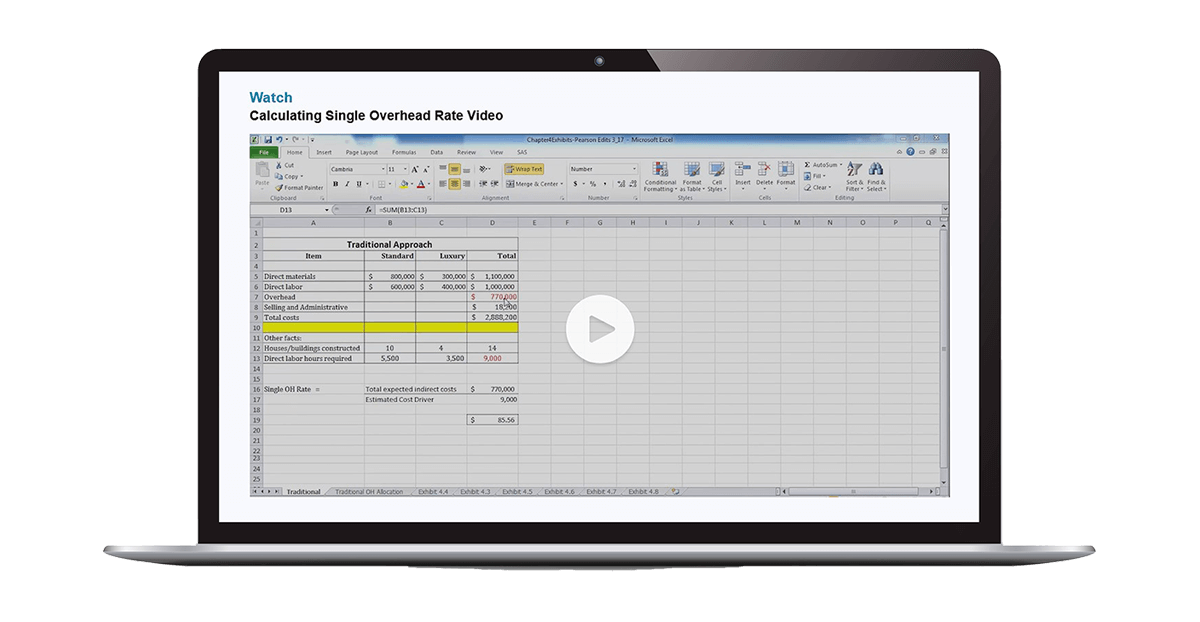The width and height of the screenshot is (1200, 622).
Task: Click the Delete cells icon
Action: (x=764, y=170)
